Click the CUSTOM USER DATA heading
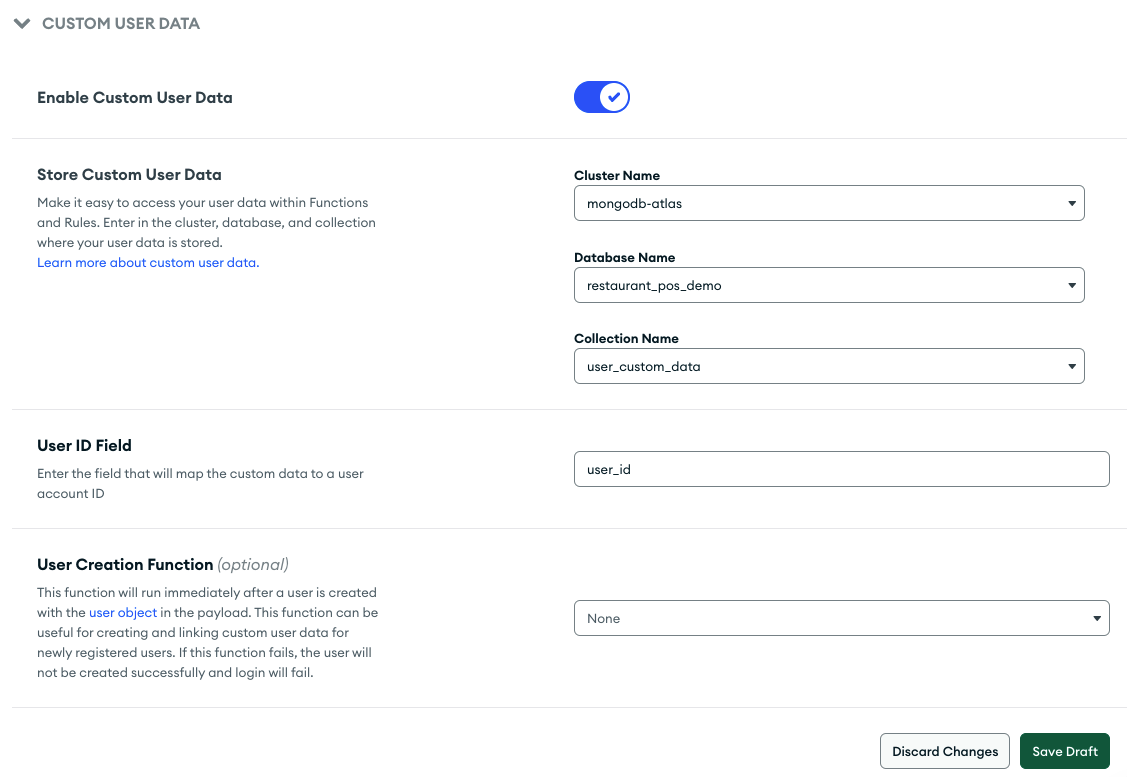1127x777 pixels. [121, 24]
